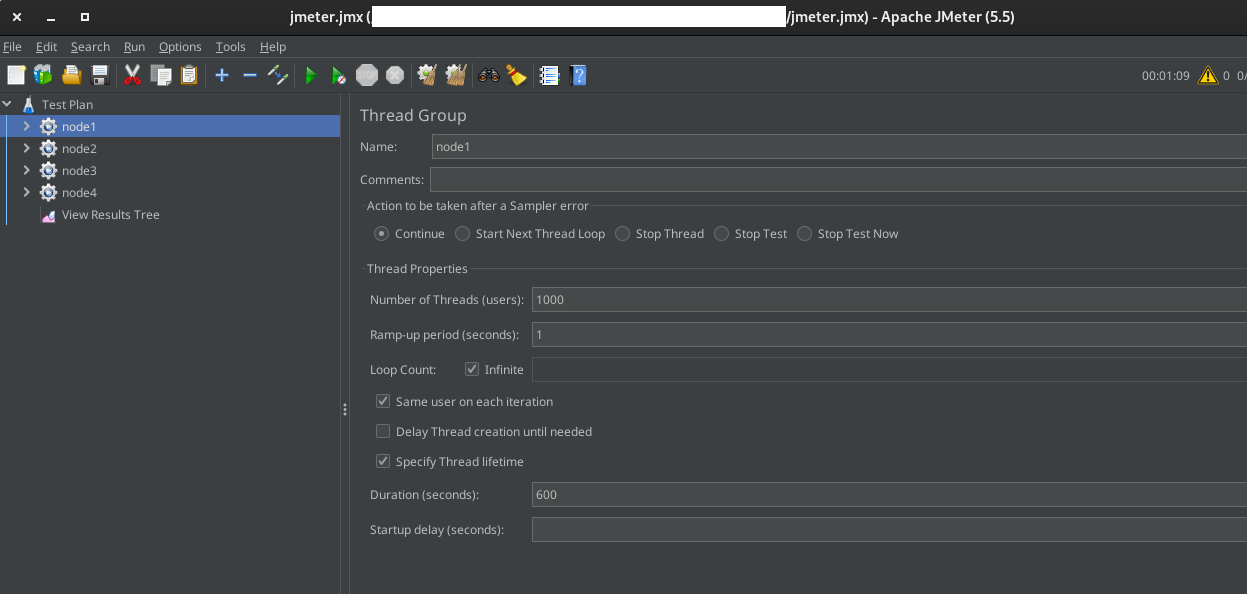
Task: Click the Ramp-up period field
Action: 889,335
